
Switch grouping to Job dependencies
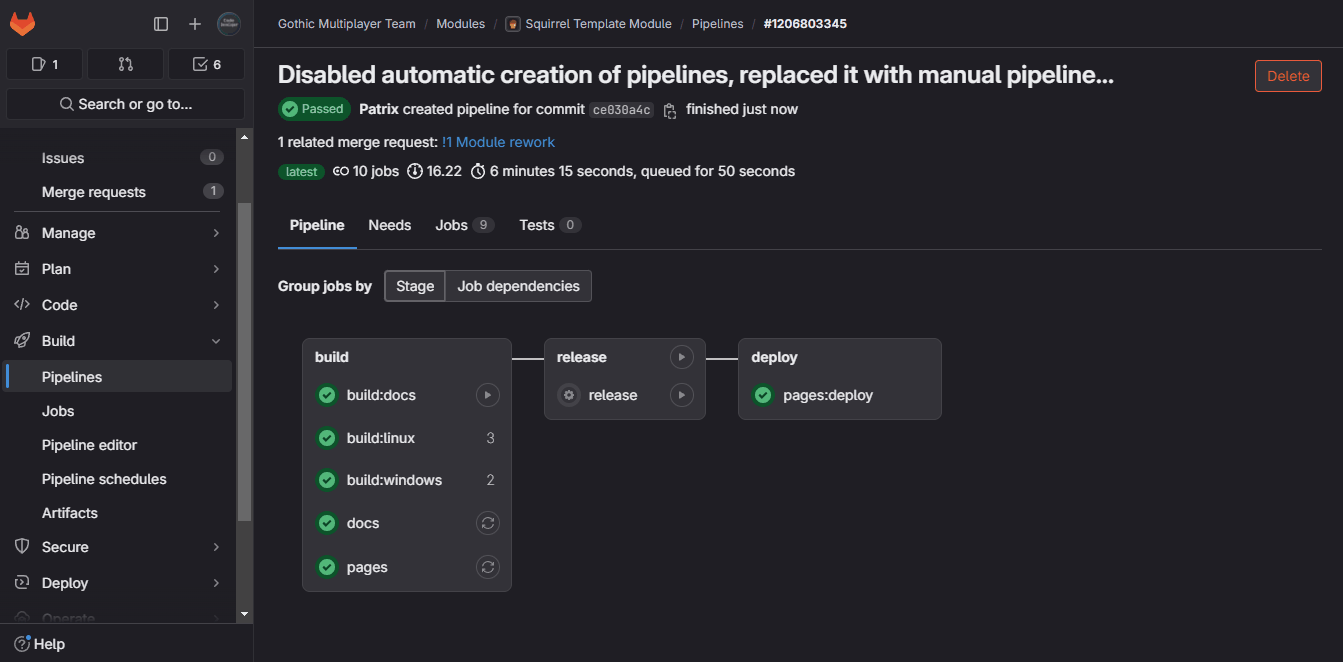pyautogui.click(x=518, y=286)
